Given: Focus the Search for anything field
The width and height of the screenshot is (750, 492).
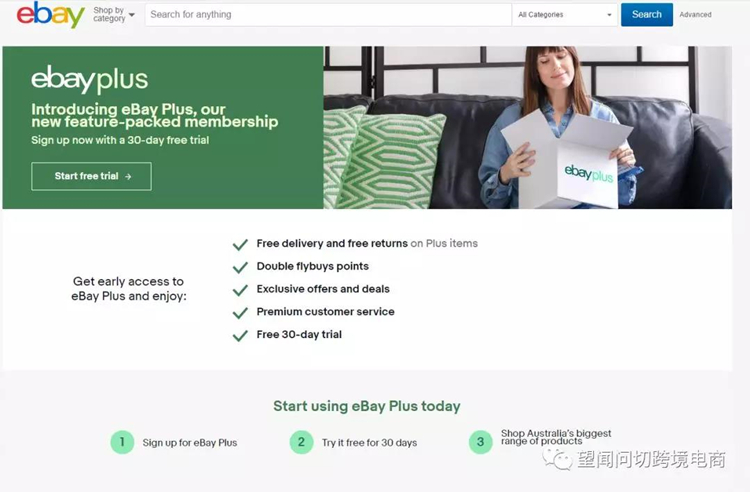Looking at the screenshot, I should click(x=328, y=15).
